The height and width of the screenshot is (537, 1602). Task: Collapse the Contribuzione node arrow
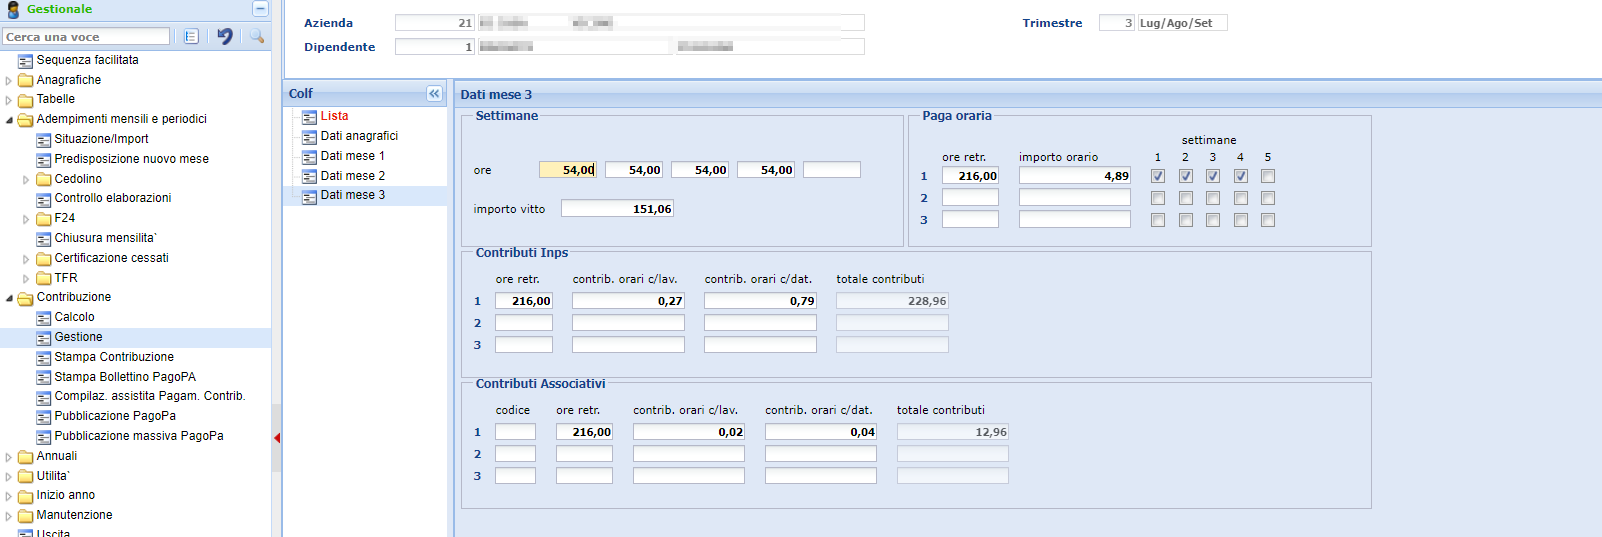tap(9, 298)
